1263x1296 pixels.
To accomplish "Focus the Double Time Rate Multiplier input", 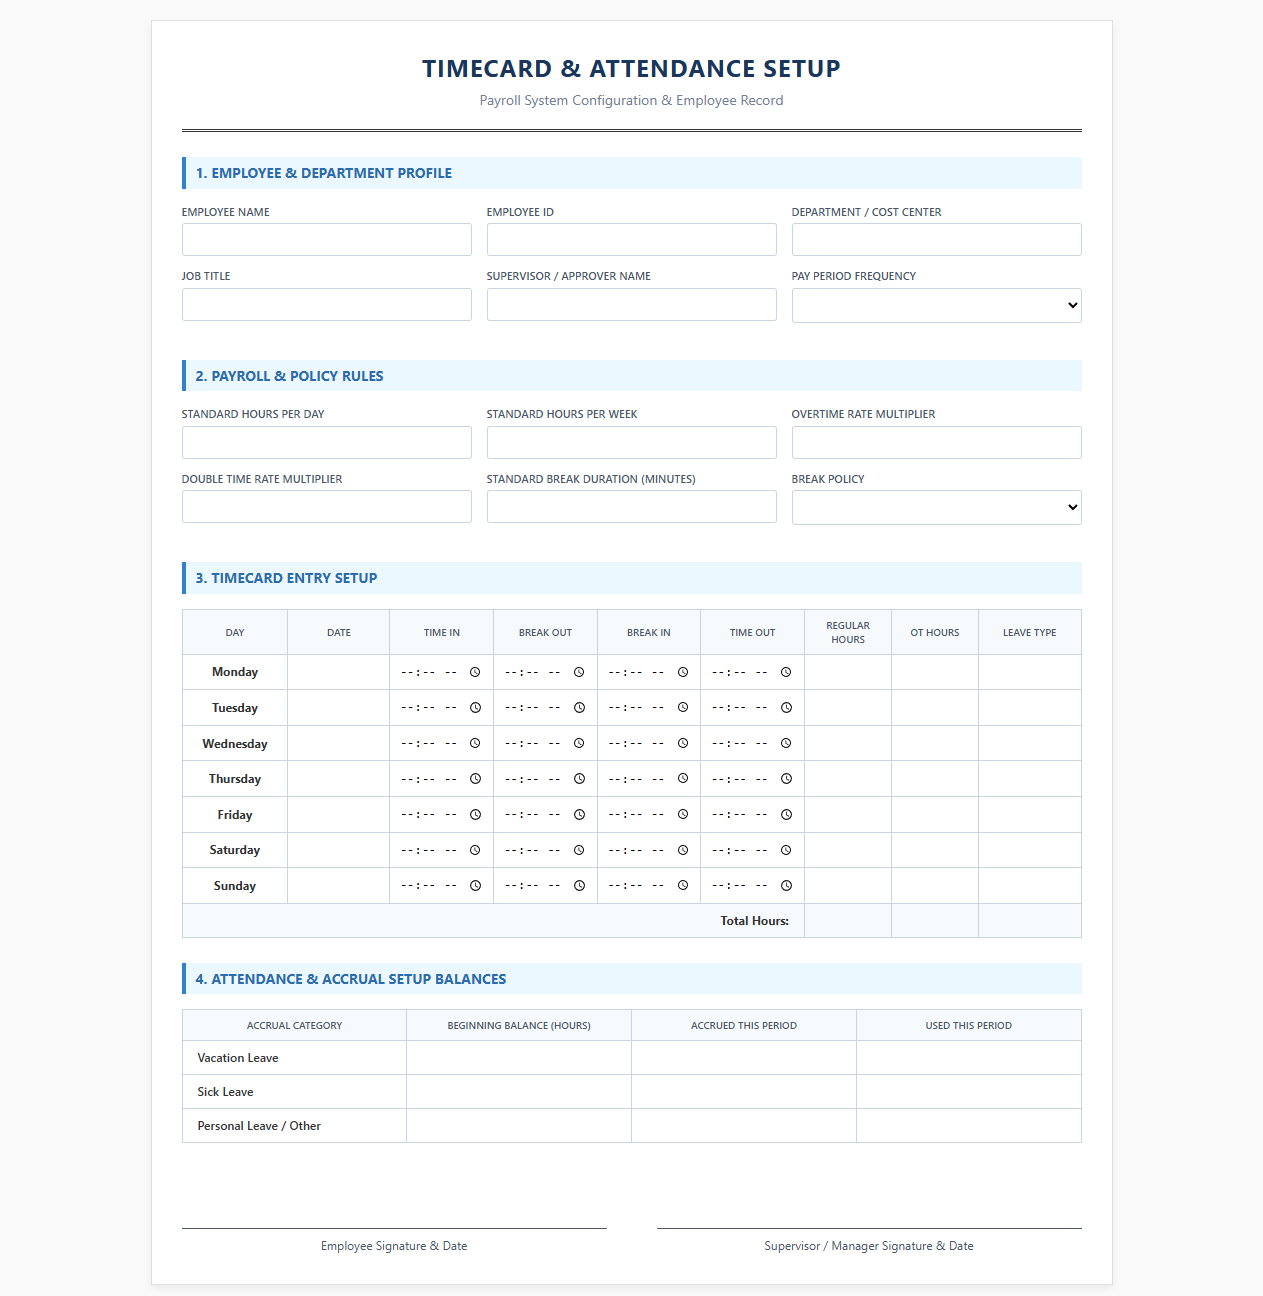I will point(326,506).
